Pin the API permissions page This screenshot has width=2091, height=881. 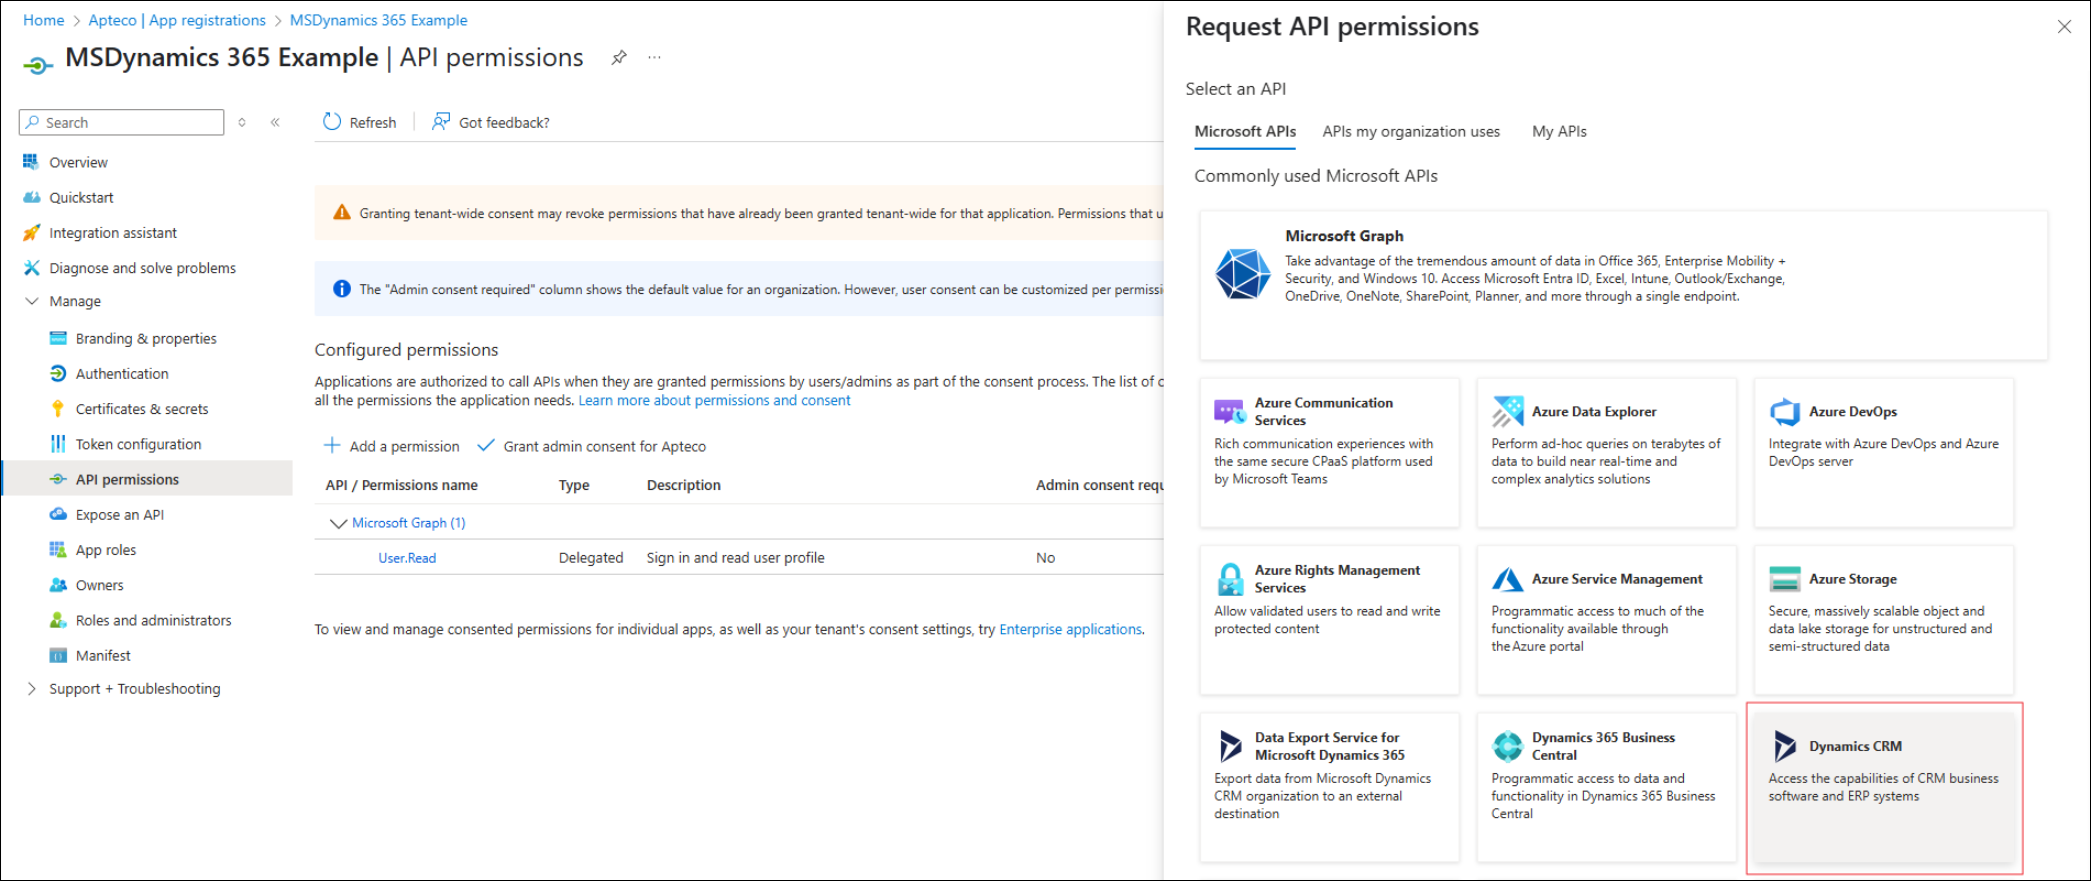pyautogui.click(x=619, y=58)
